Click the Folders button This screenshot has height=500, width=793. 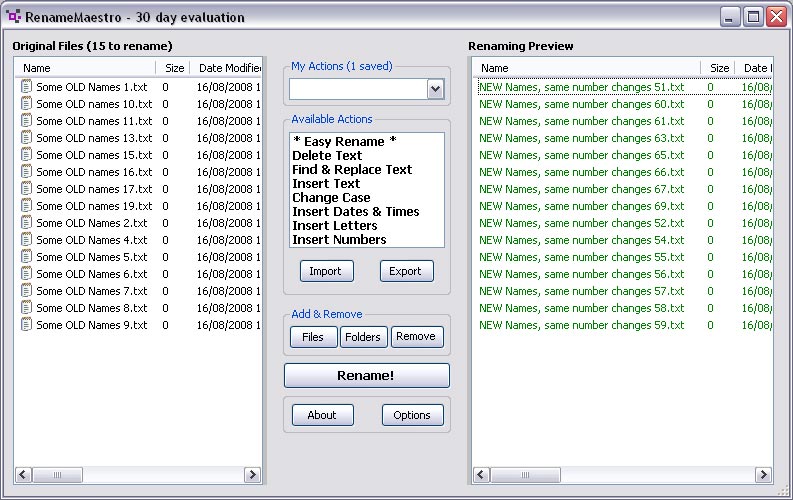click(x=363, y=337)
